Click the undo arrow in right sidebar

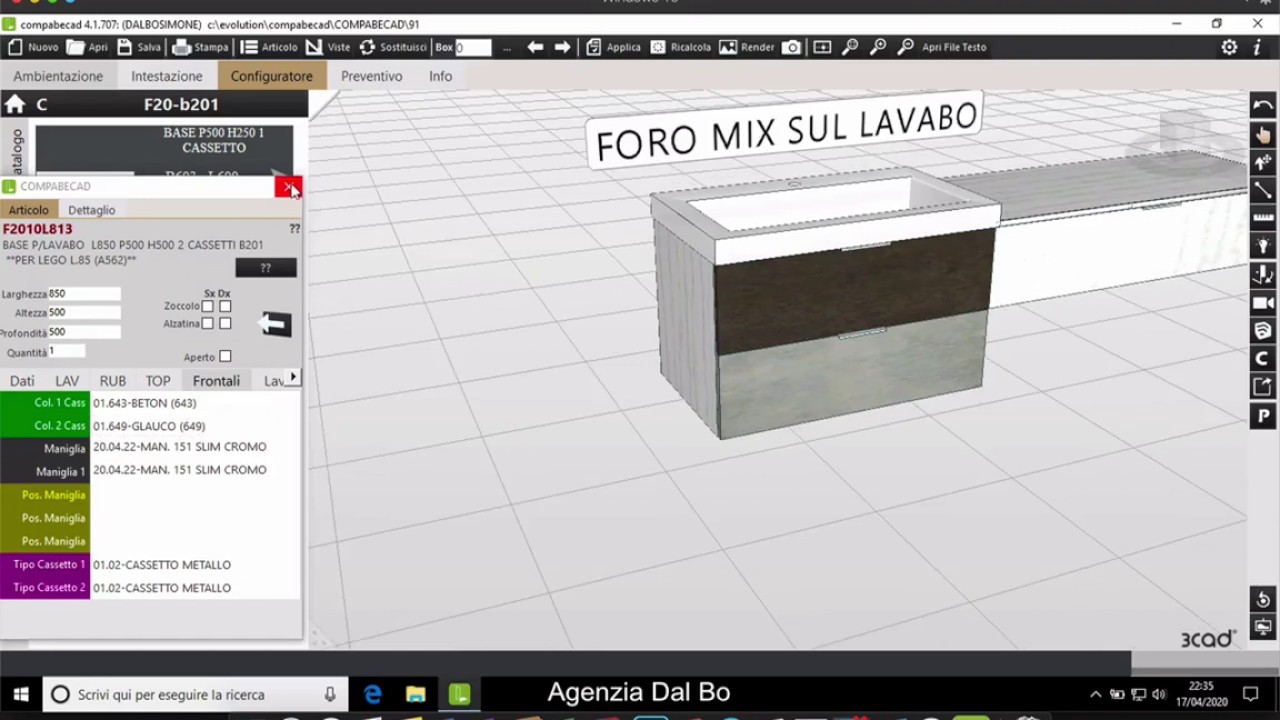(1263, 106)
